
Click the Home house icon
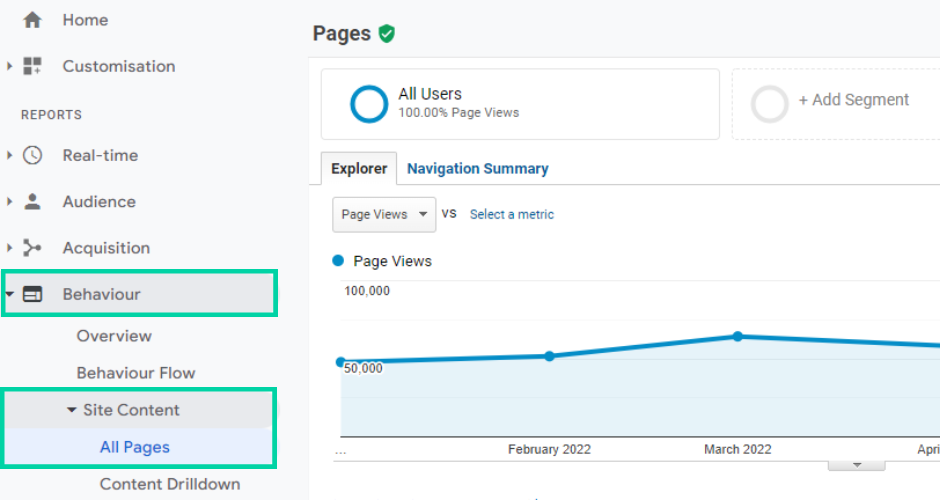pyautogui.click(x=32, y=20)
